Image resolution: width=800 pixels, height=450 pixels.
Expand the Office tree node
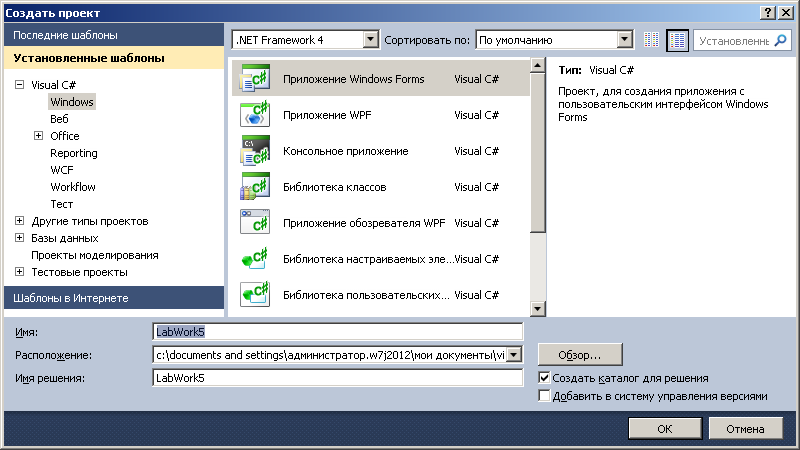[x=38, y=136]
